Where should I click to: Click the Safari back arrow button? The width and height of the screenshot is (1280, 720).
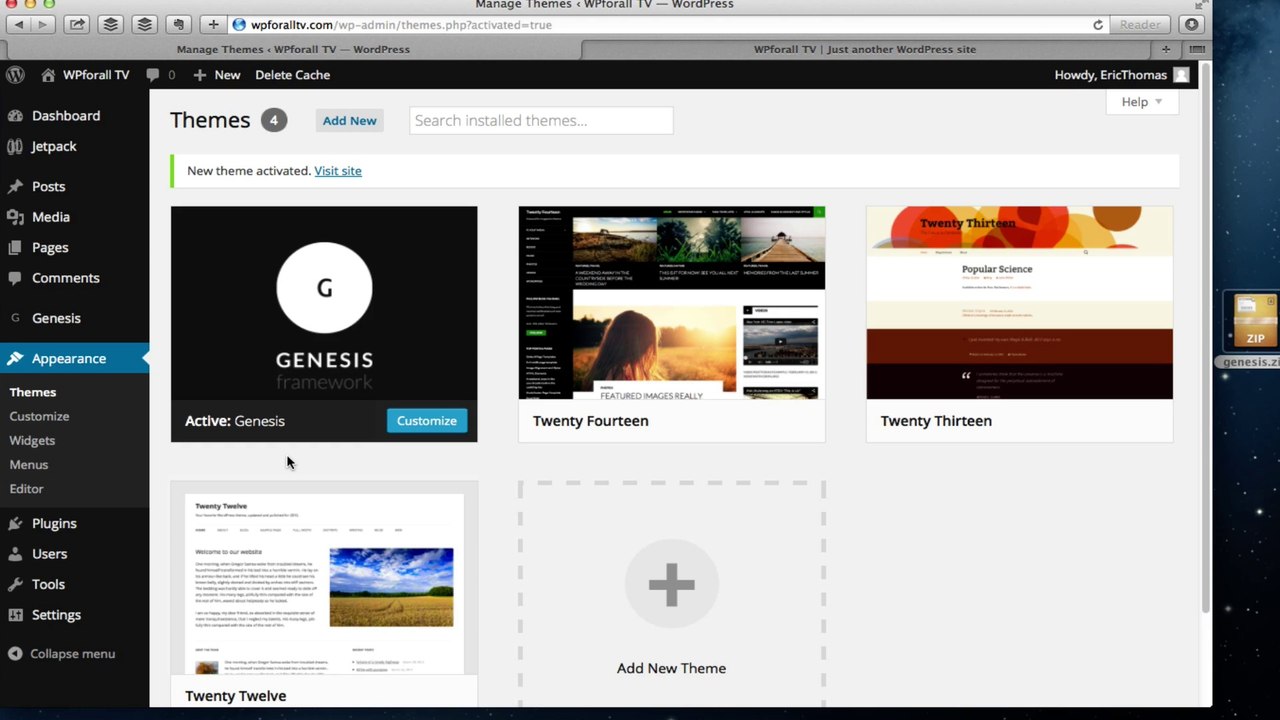coord(19,24)
